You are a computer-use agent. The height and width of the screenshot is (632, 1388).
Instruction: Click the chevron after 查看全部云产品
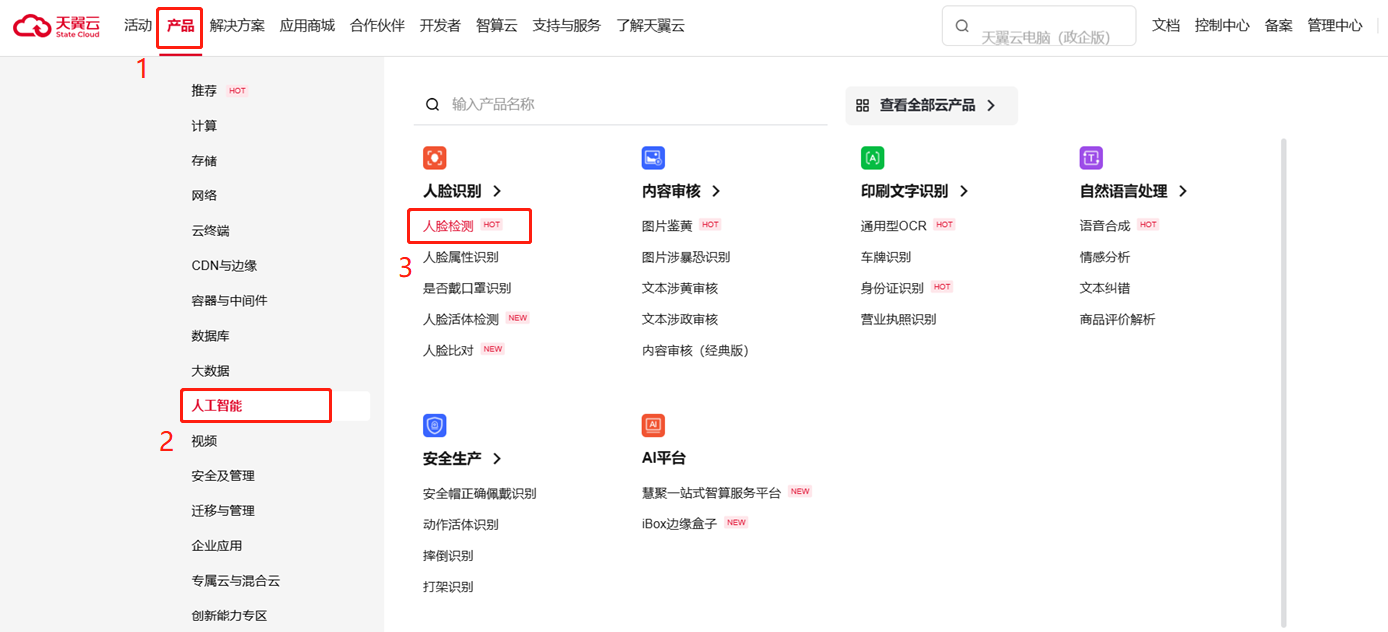tap(991, 105)
